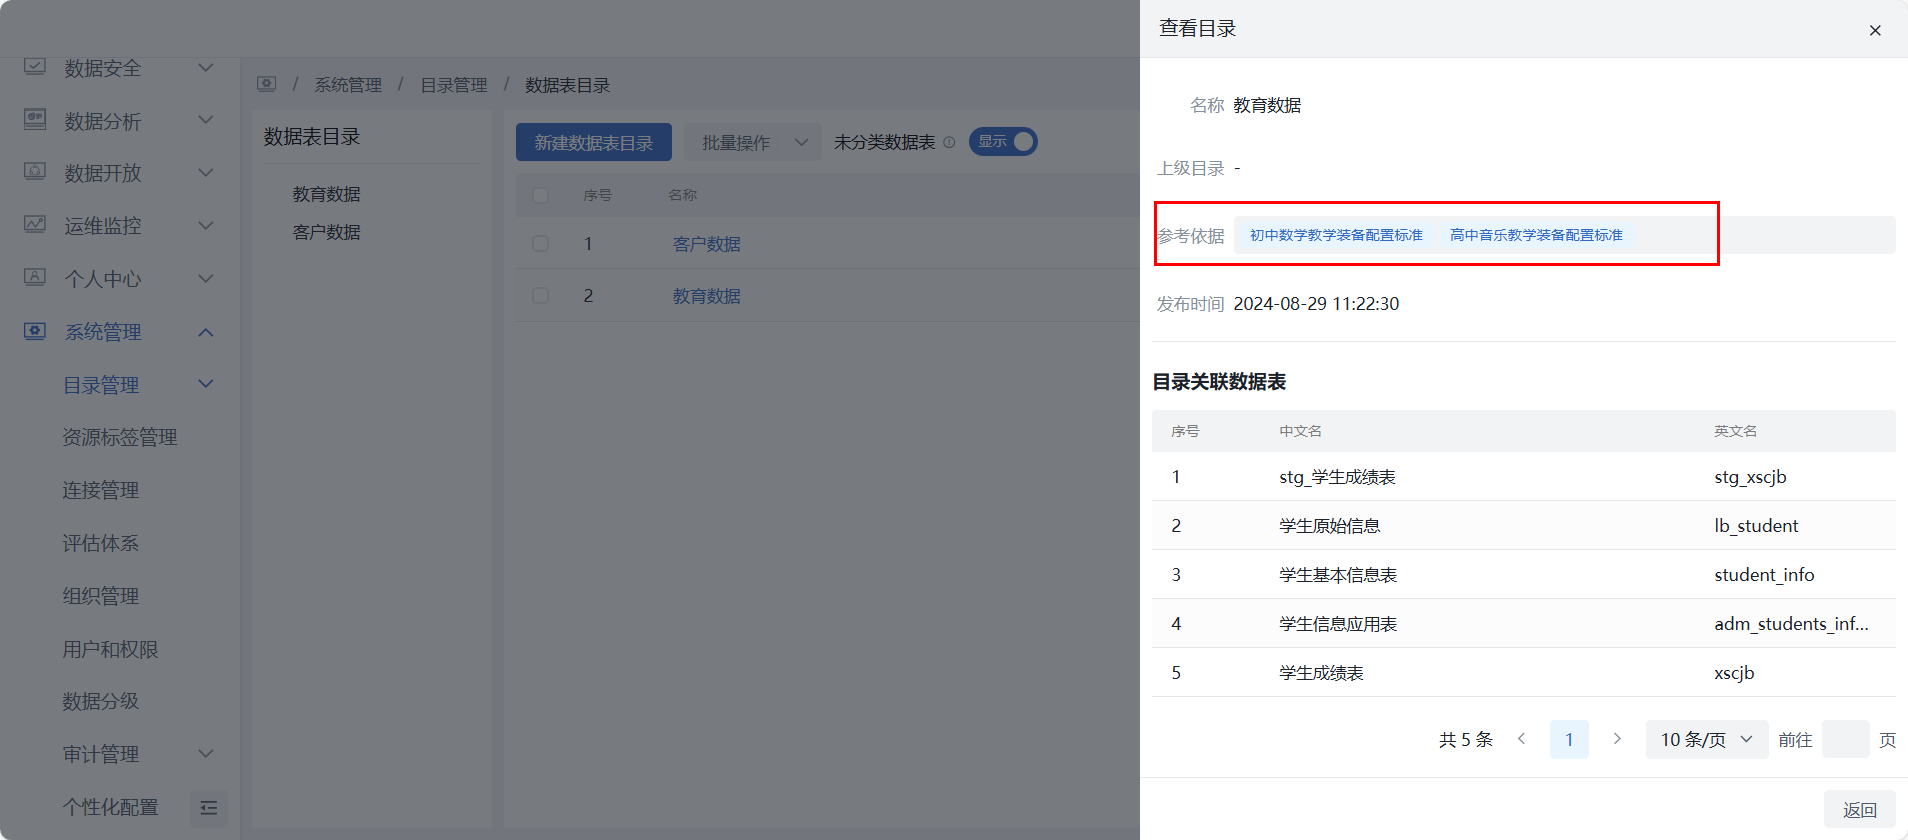Screen dimensions: 1908x840
Task: Click the 系统管理 sidebar icon
Action: [x=35, y=331]
